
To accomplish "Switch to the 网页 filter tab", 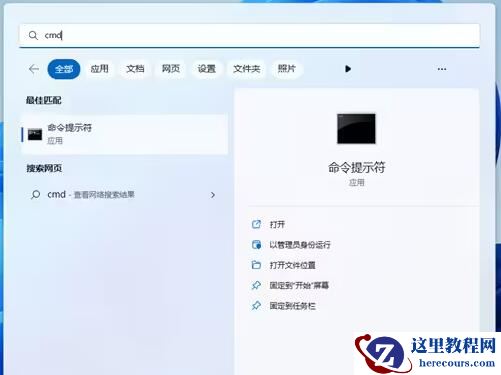I will 171,69.
